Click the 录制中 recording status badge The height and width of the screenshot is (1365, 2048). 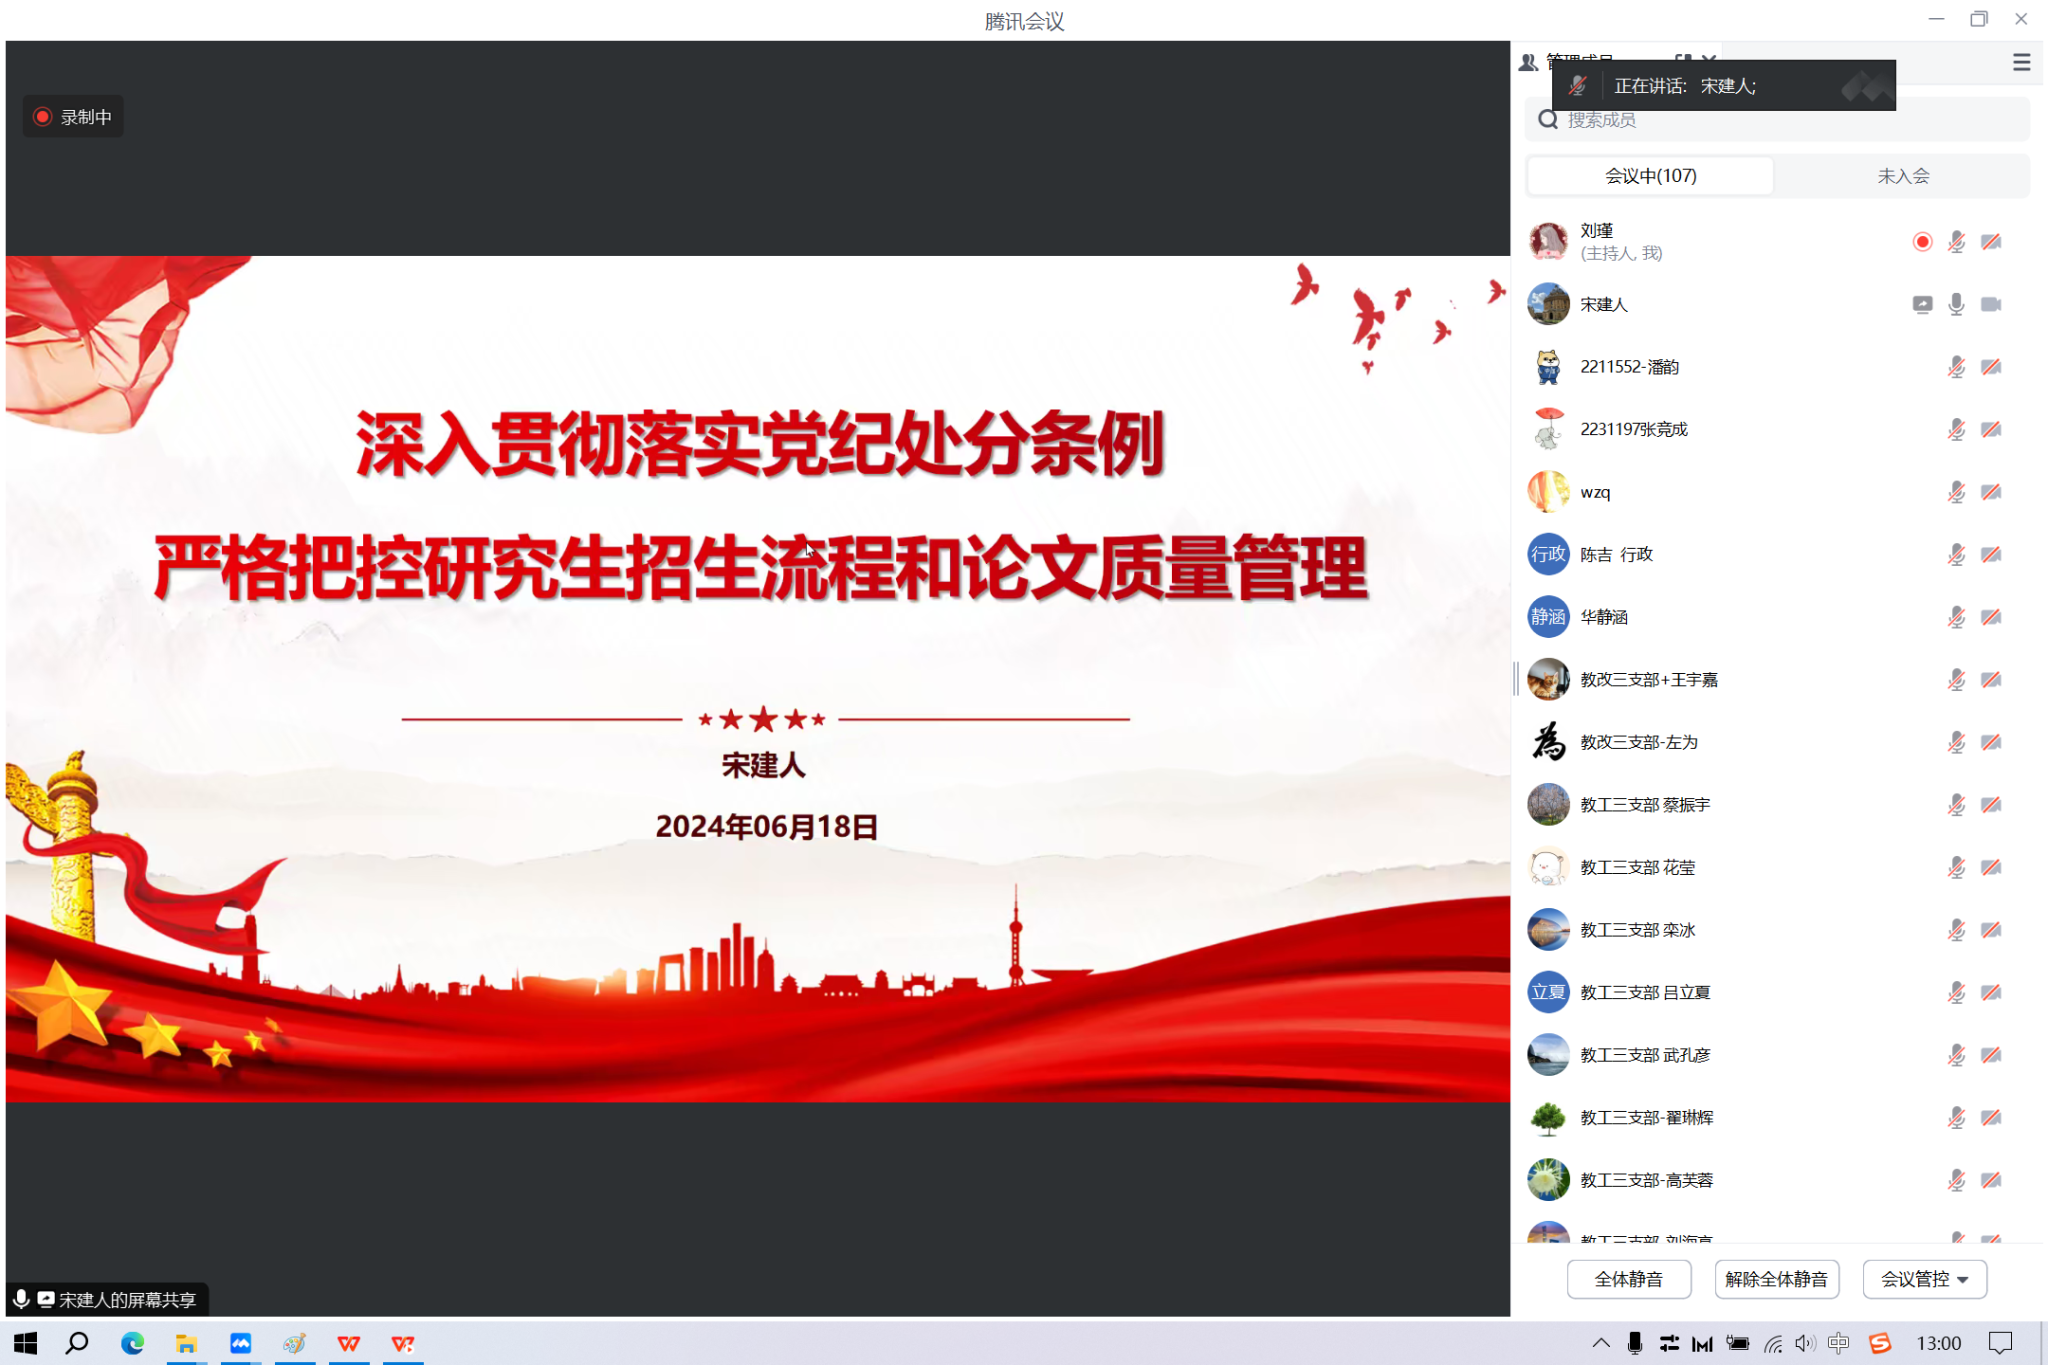click(x=73, y=117)
